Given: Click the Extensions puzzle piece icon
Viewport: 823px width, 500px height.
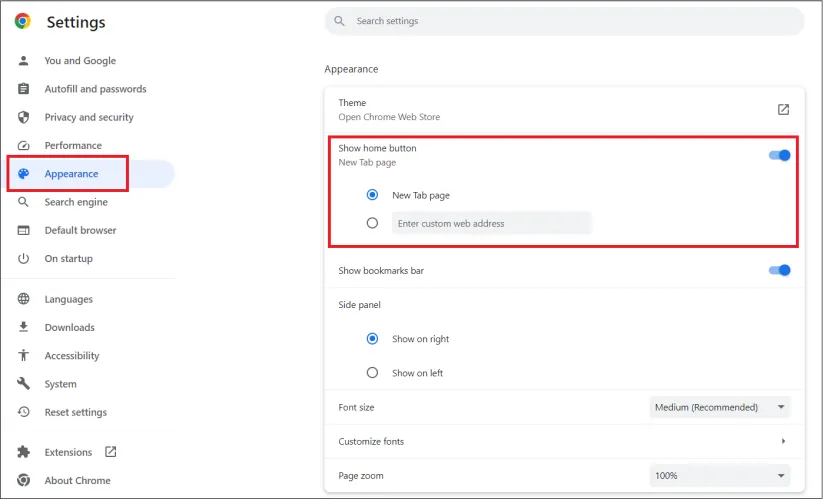Looking at the screenshot, I should 24,452.
